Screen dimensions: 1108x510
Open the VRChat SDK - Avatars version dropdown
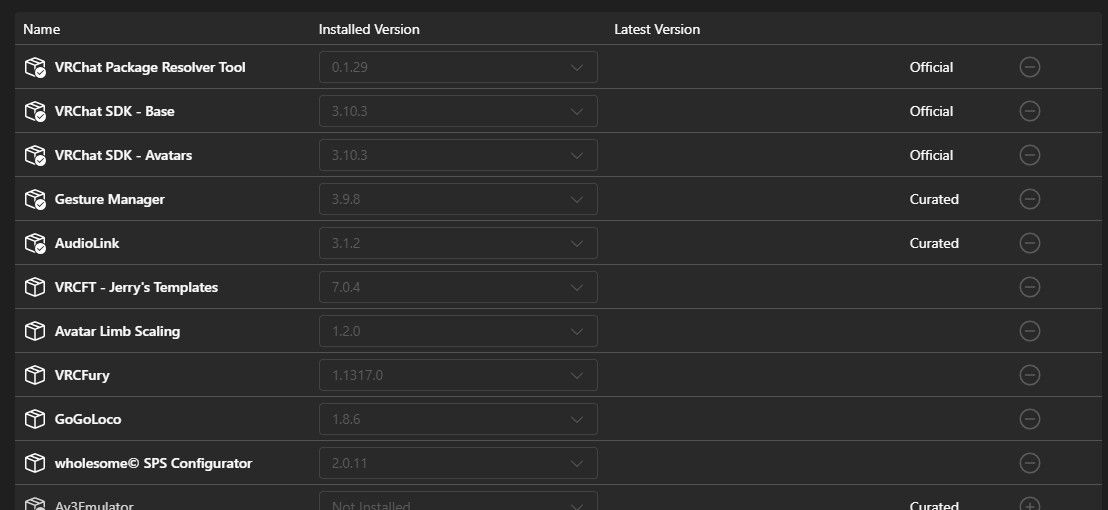pyautogui.click(x=458, y=155)
